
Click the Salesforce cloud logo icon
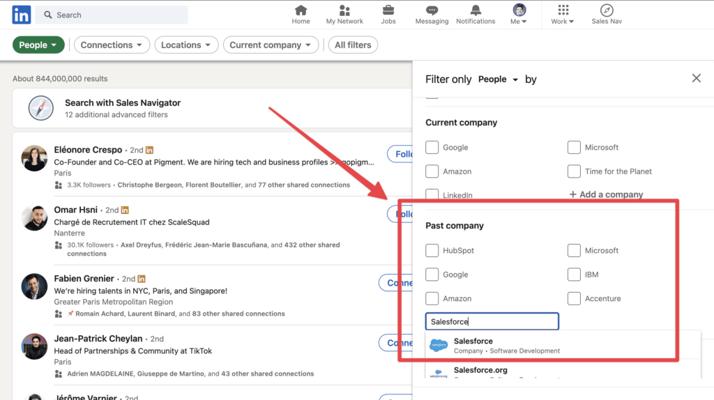pyautogui.click(x=439, y=345)
